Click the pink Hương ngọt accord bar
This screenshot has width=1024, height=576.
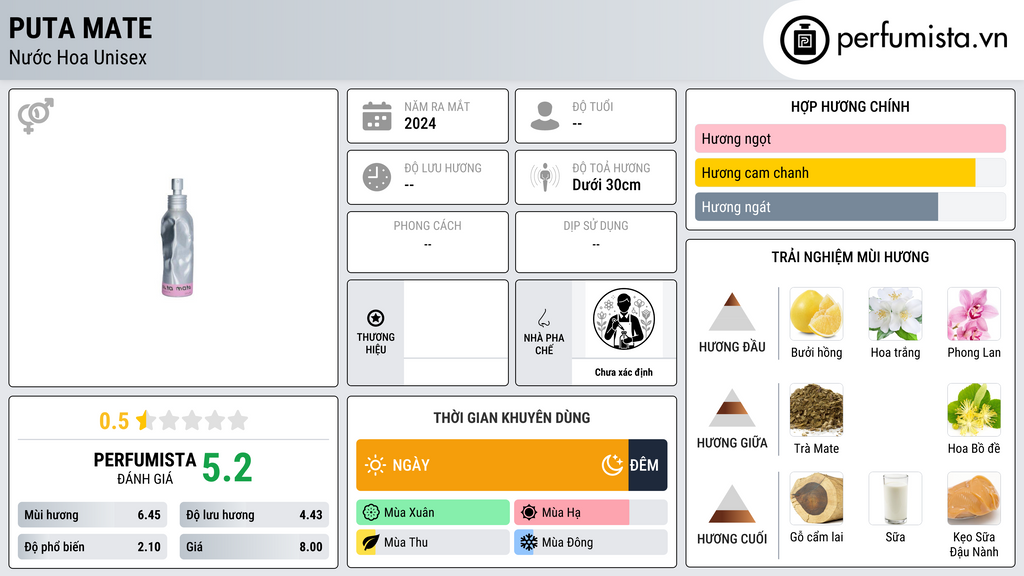click(x=850, y=138)
